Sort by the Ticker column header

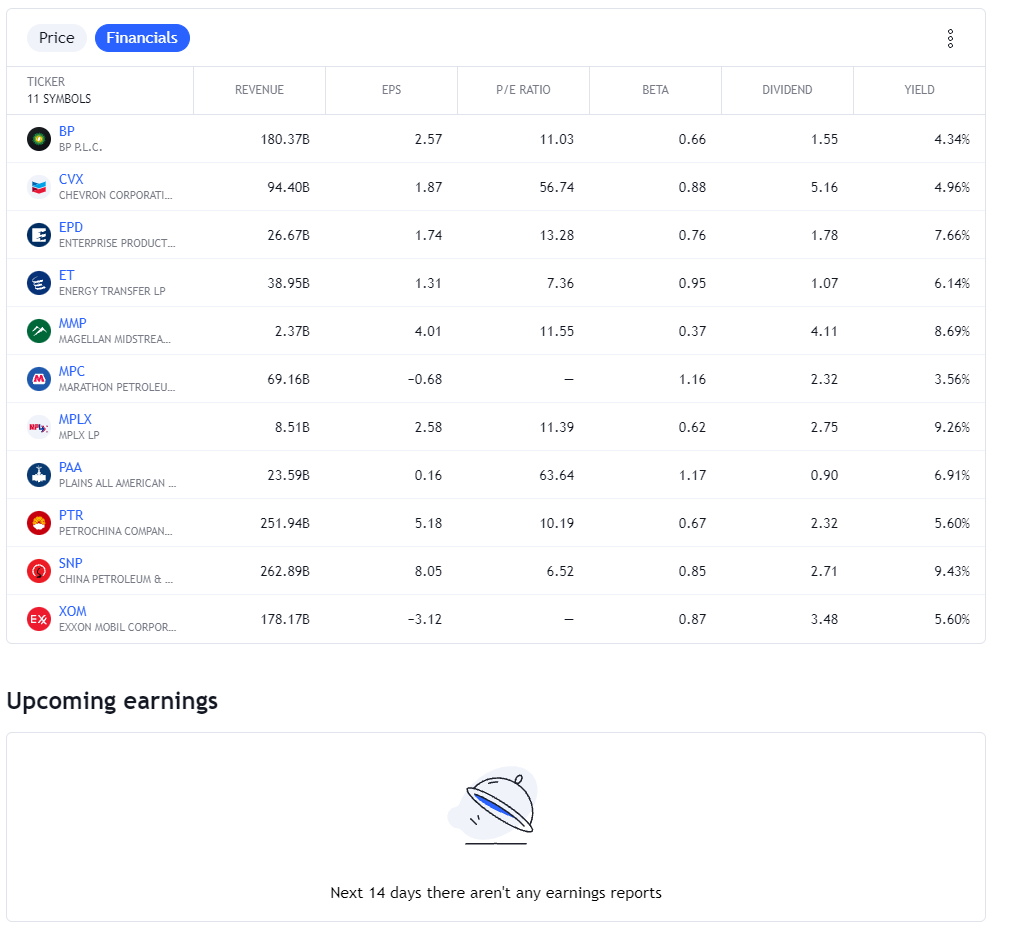[46, 82]
